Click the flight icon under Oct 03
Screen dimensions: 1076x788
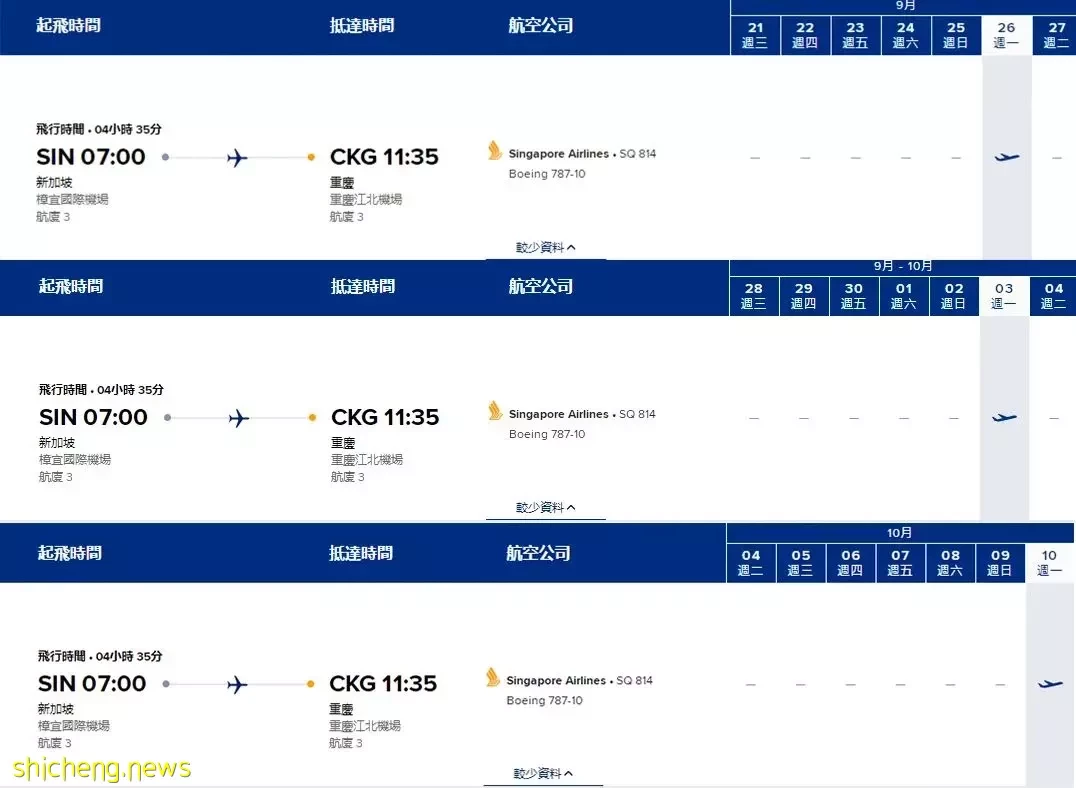click(x=1004, y=417)
